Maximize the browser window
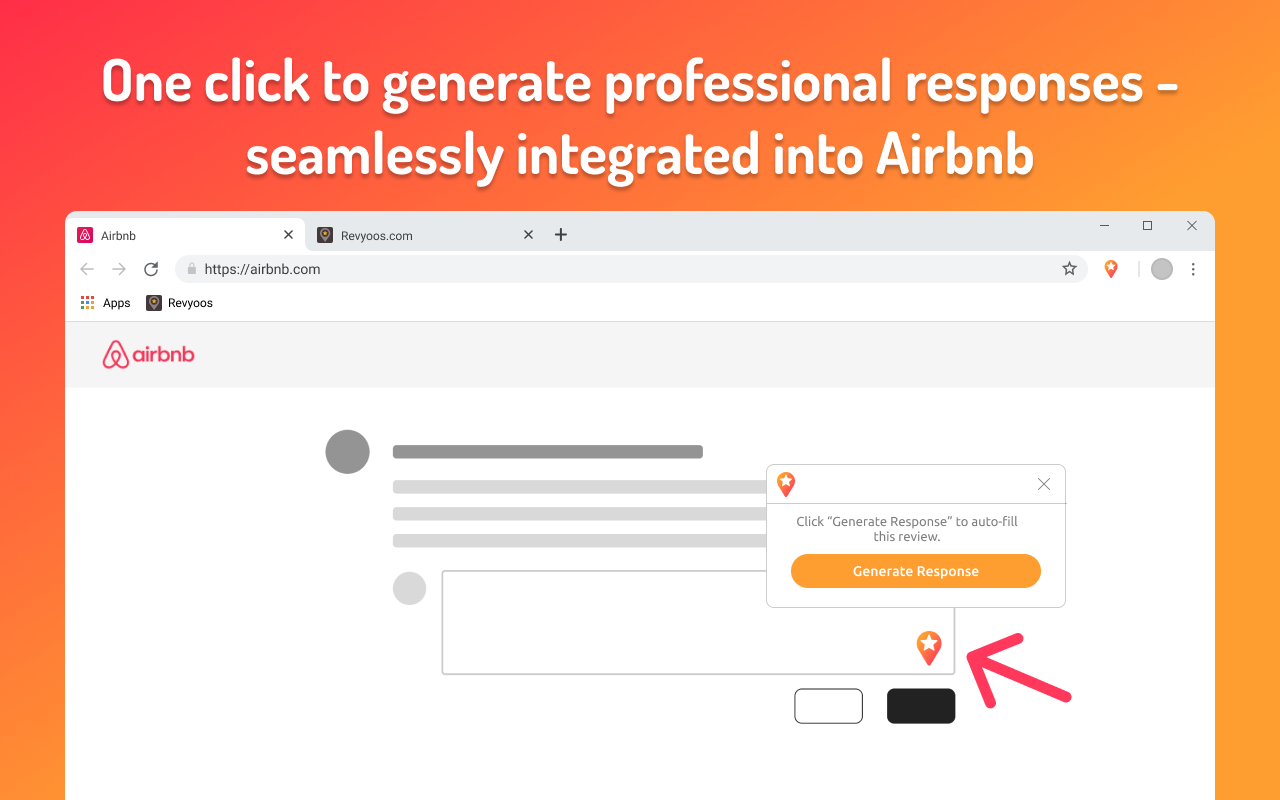Viewport: 1280px width, 800px height. tap(1148, 226)
